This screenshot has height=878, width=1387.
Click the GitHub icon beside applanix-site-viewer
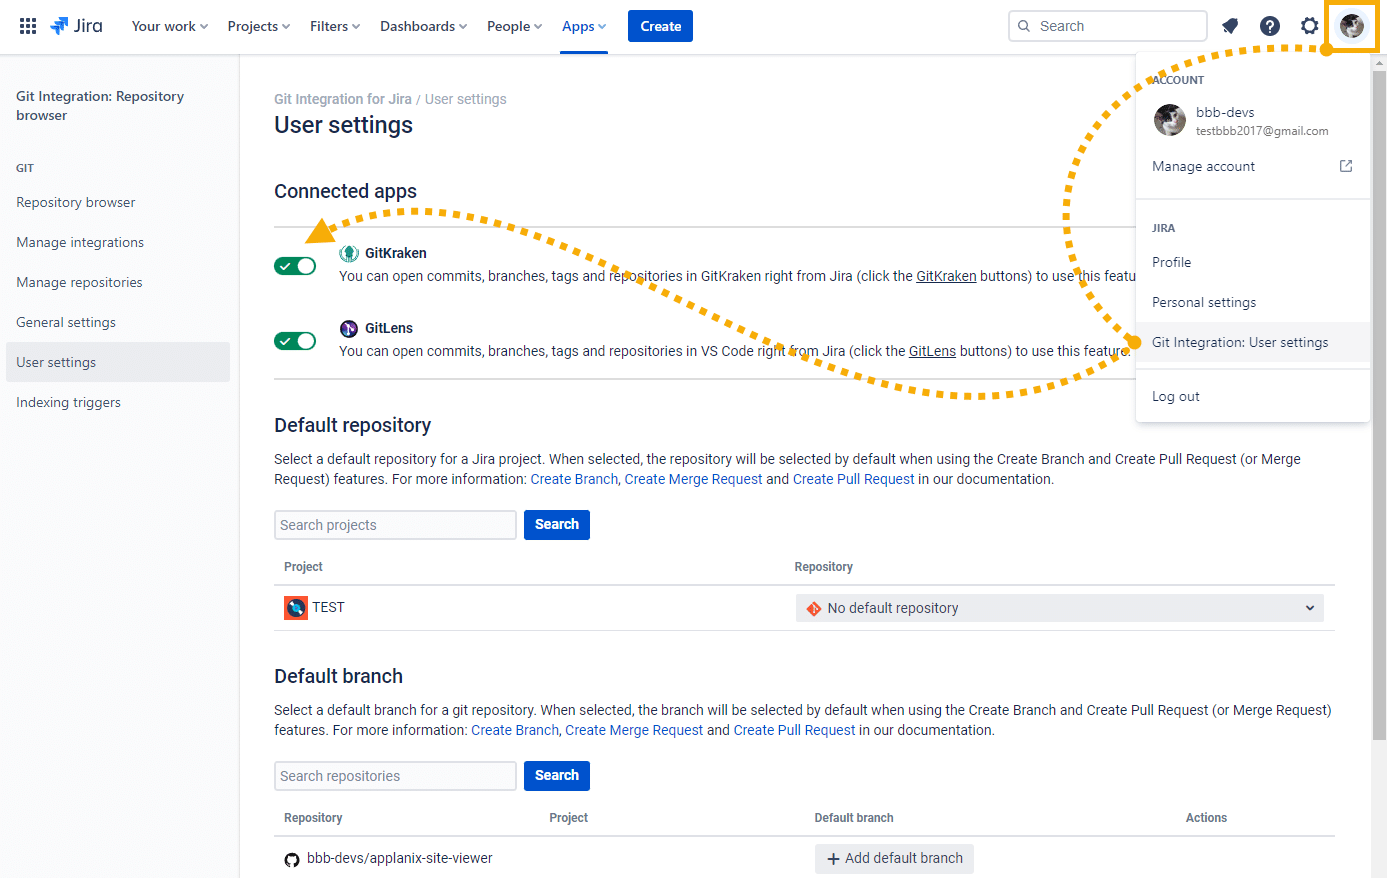tap(292, 859)
